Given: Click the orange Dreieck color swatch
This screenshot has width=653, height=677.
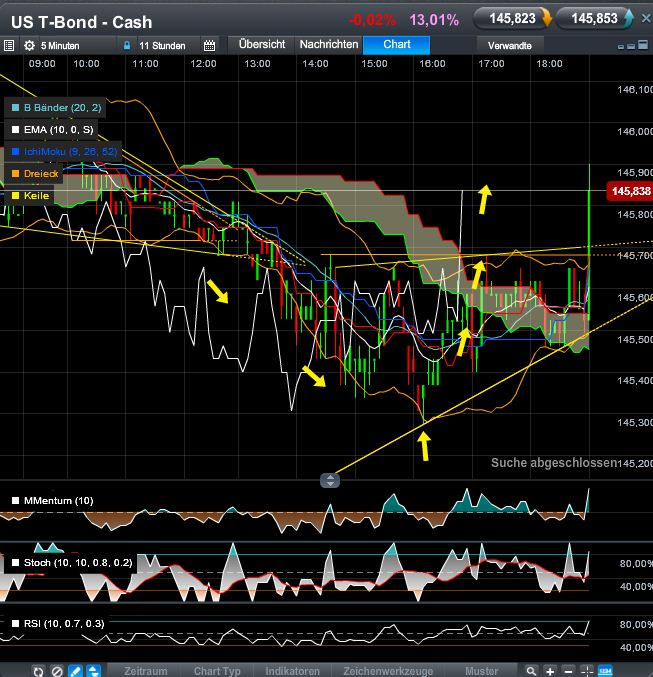Looking at the screenshot, I should (x=14, y=174).
